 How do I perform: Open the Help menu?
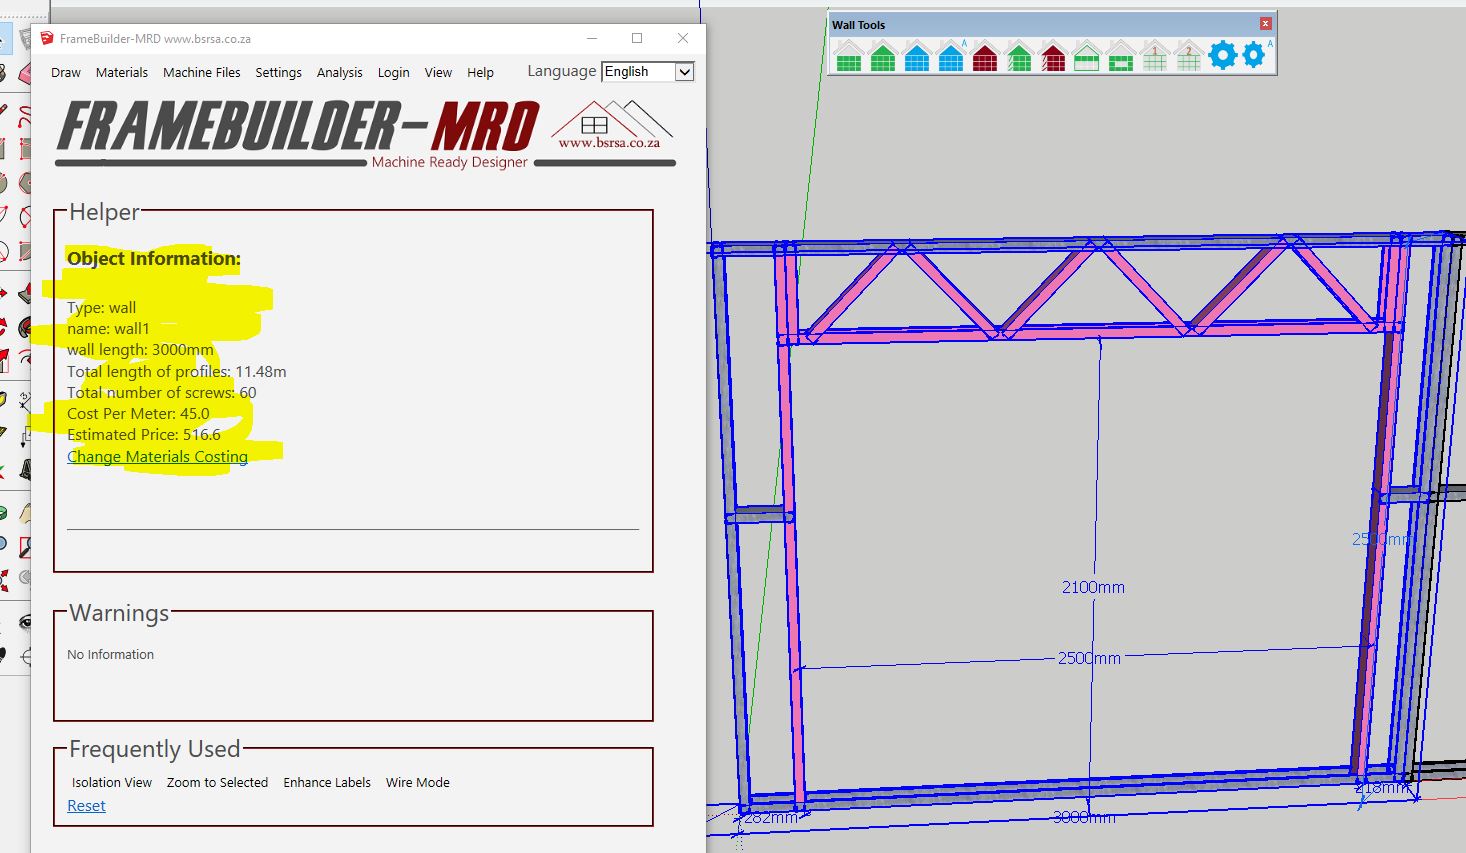tap(480, 73)
